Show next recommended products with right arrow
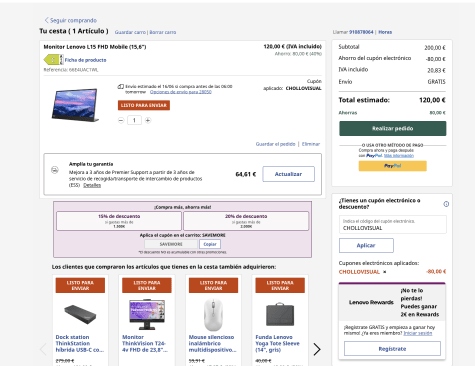 tap(317, 349)
